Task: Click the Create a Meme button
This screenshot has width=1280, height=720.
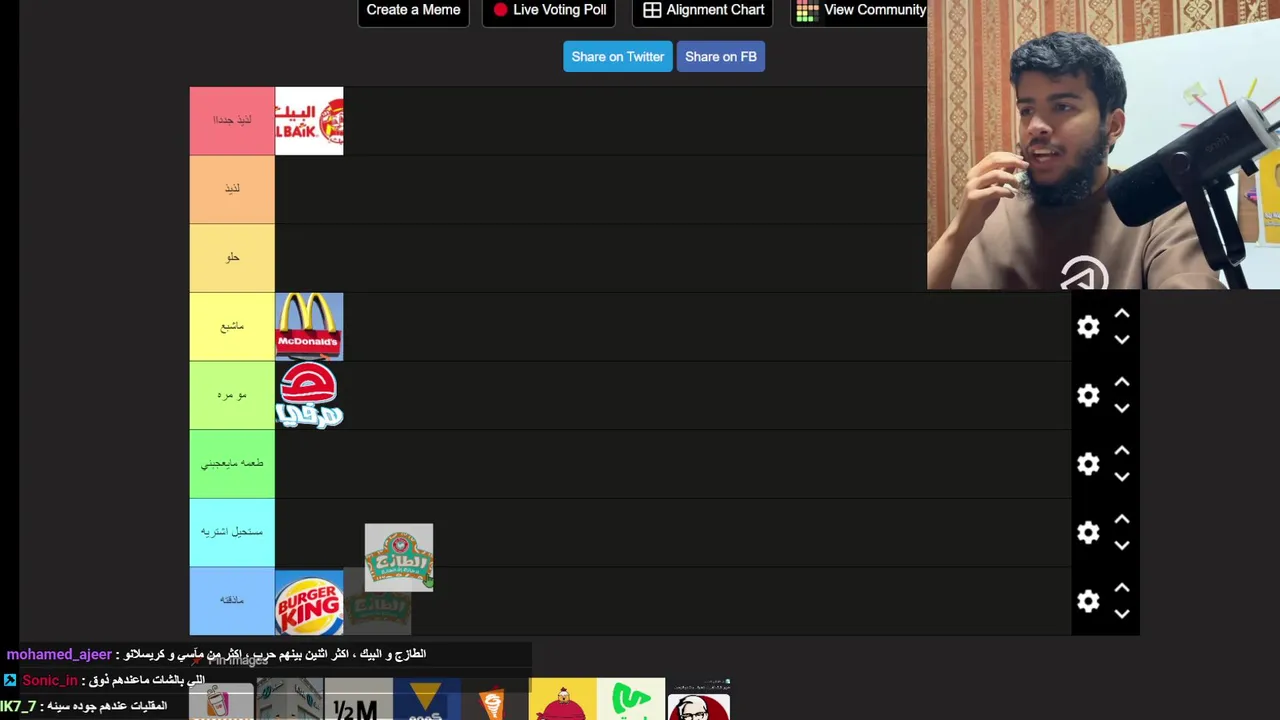Action: pos(413,11)
